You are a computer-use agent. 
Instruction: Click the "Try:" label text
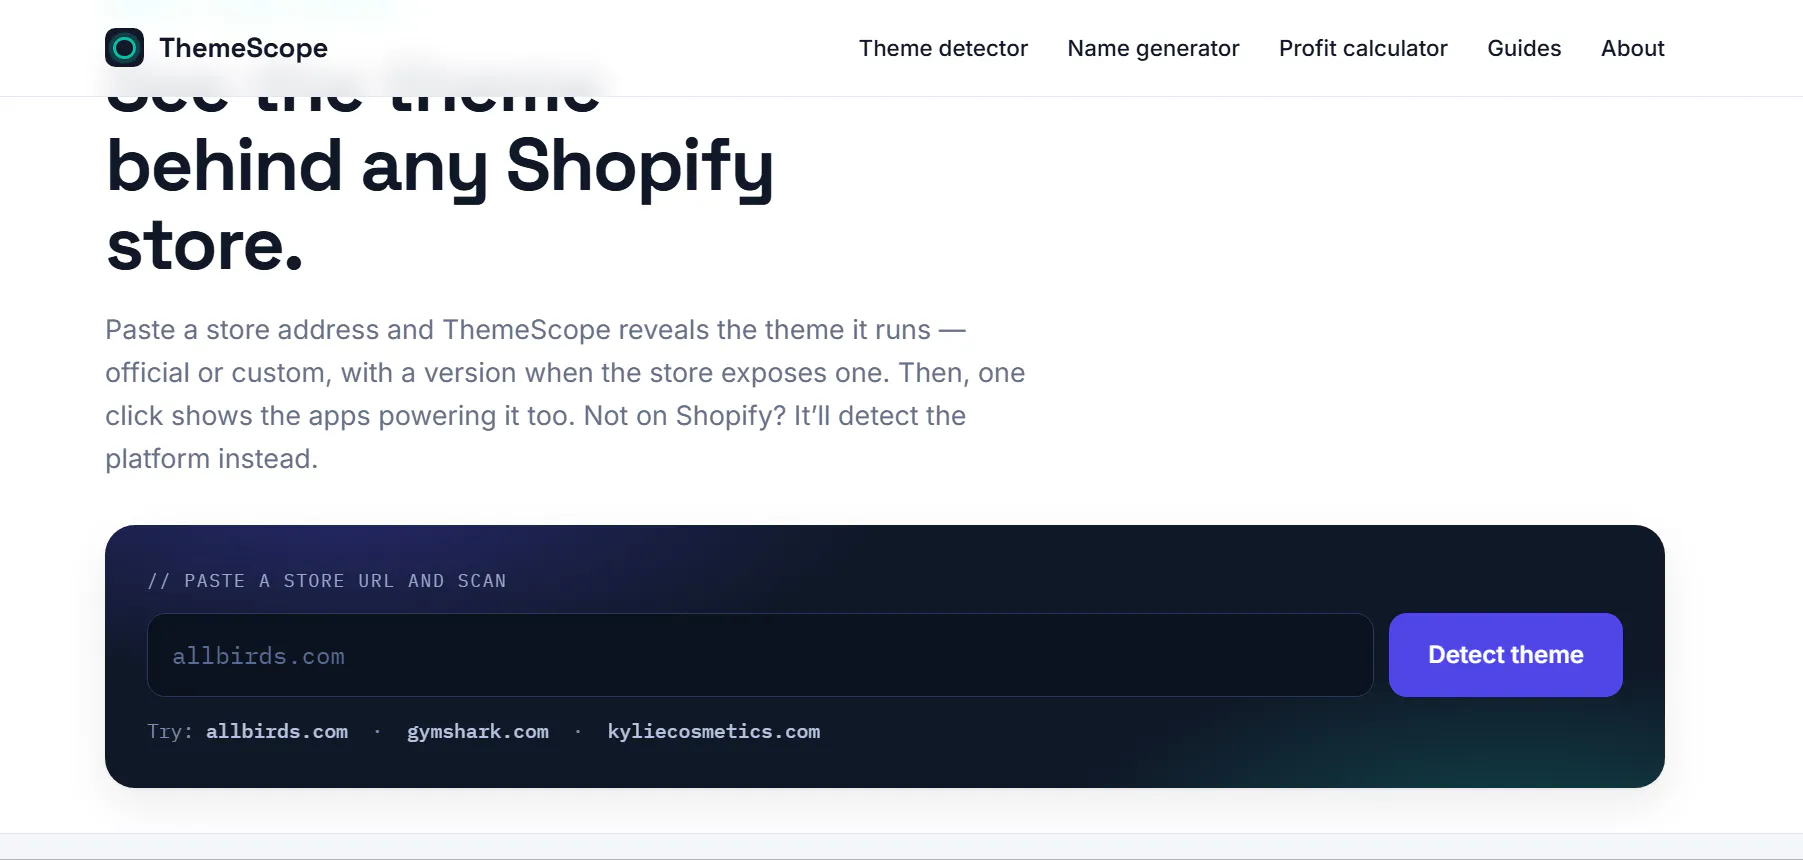[170, 731]
